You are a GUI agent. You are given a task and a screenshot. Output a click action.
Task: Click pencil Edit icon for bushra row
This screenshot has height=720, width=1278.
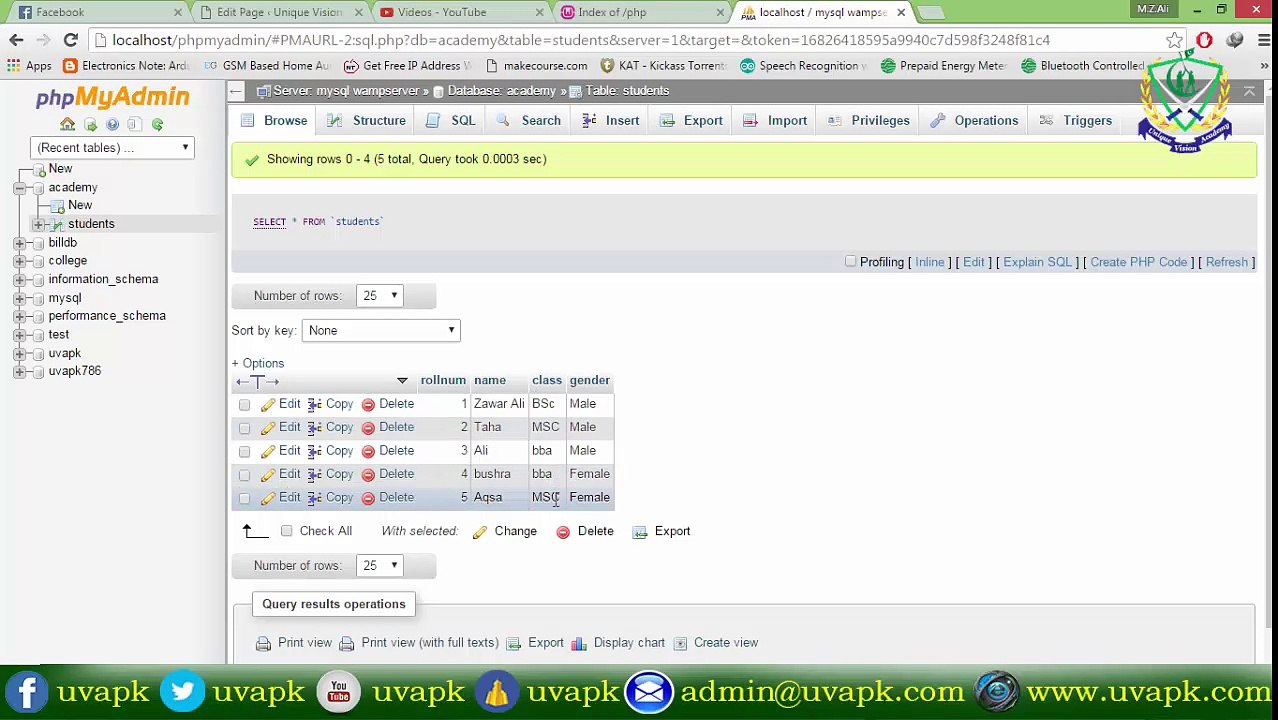[x=268, y=475]
